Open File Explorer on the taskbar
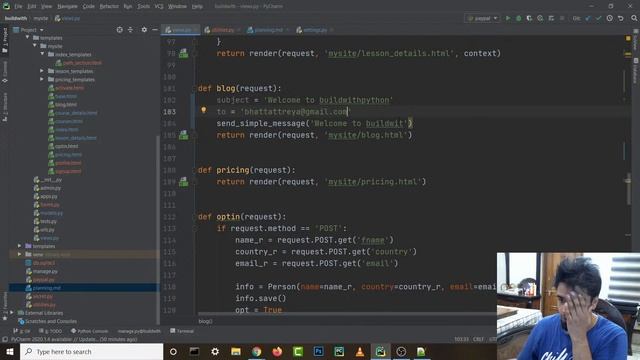The width and height of the screenshot is (640, 360). tap(236, 351)
